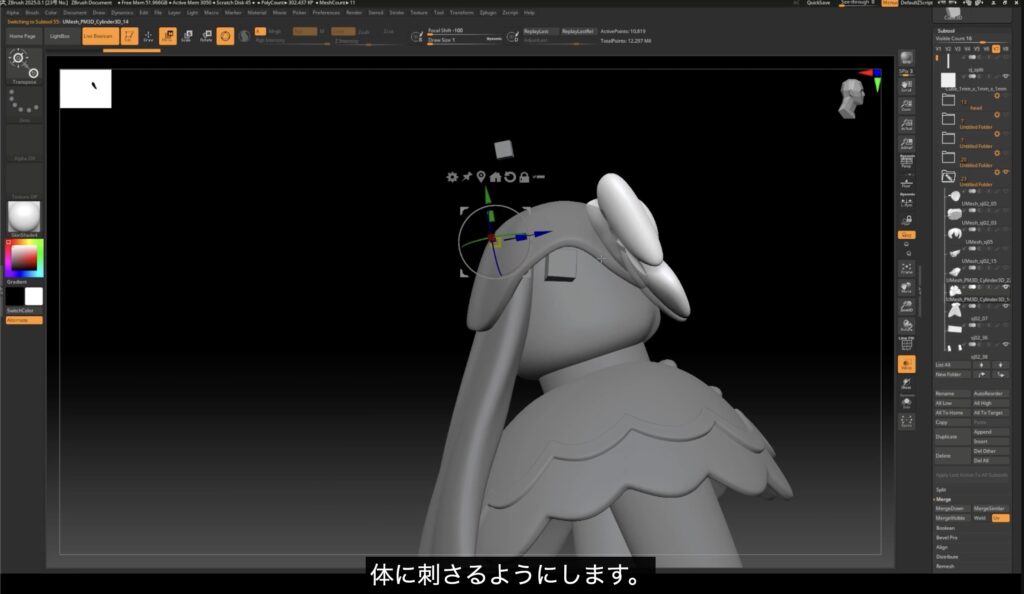Click the Home Page button
1024x594 pixels.
pyautogui.click(x=23, y=36)
